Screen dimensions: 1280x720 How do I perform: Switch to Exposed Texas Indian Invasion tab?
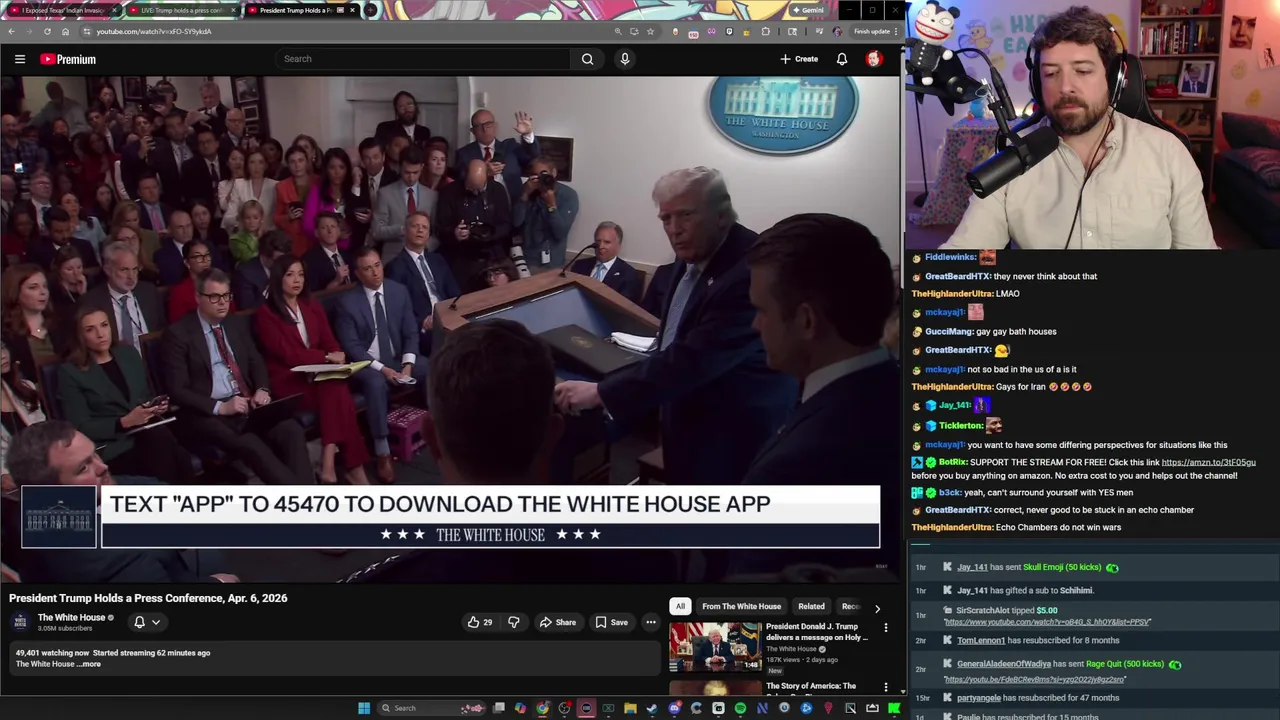66,10
